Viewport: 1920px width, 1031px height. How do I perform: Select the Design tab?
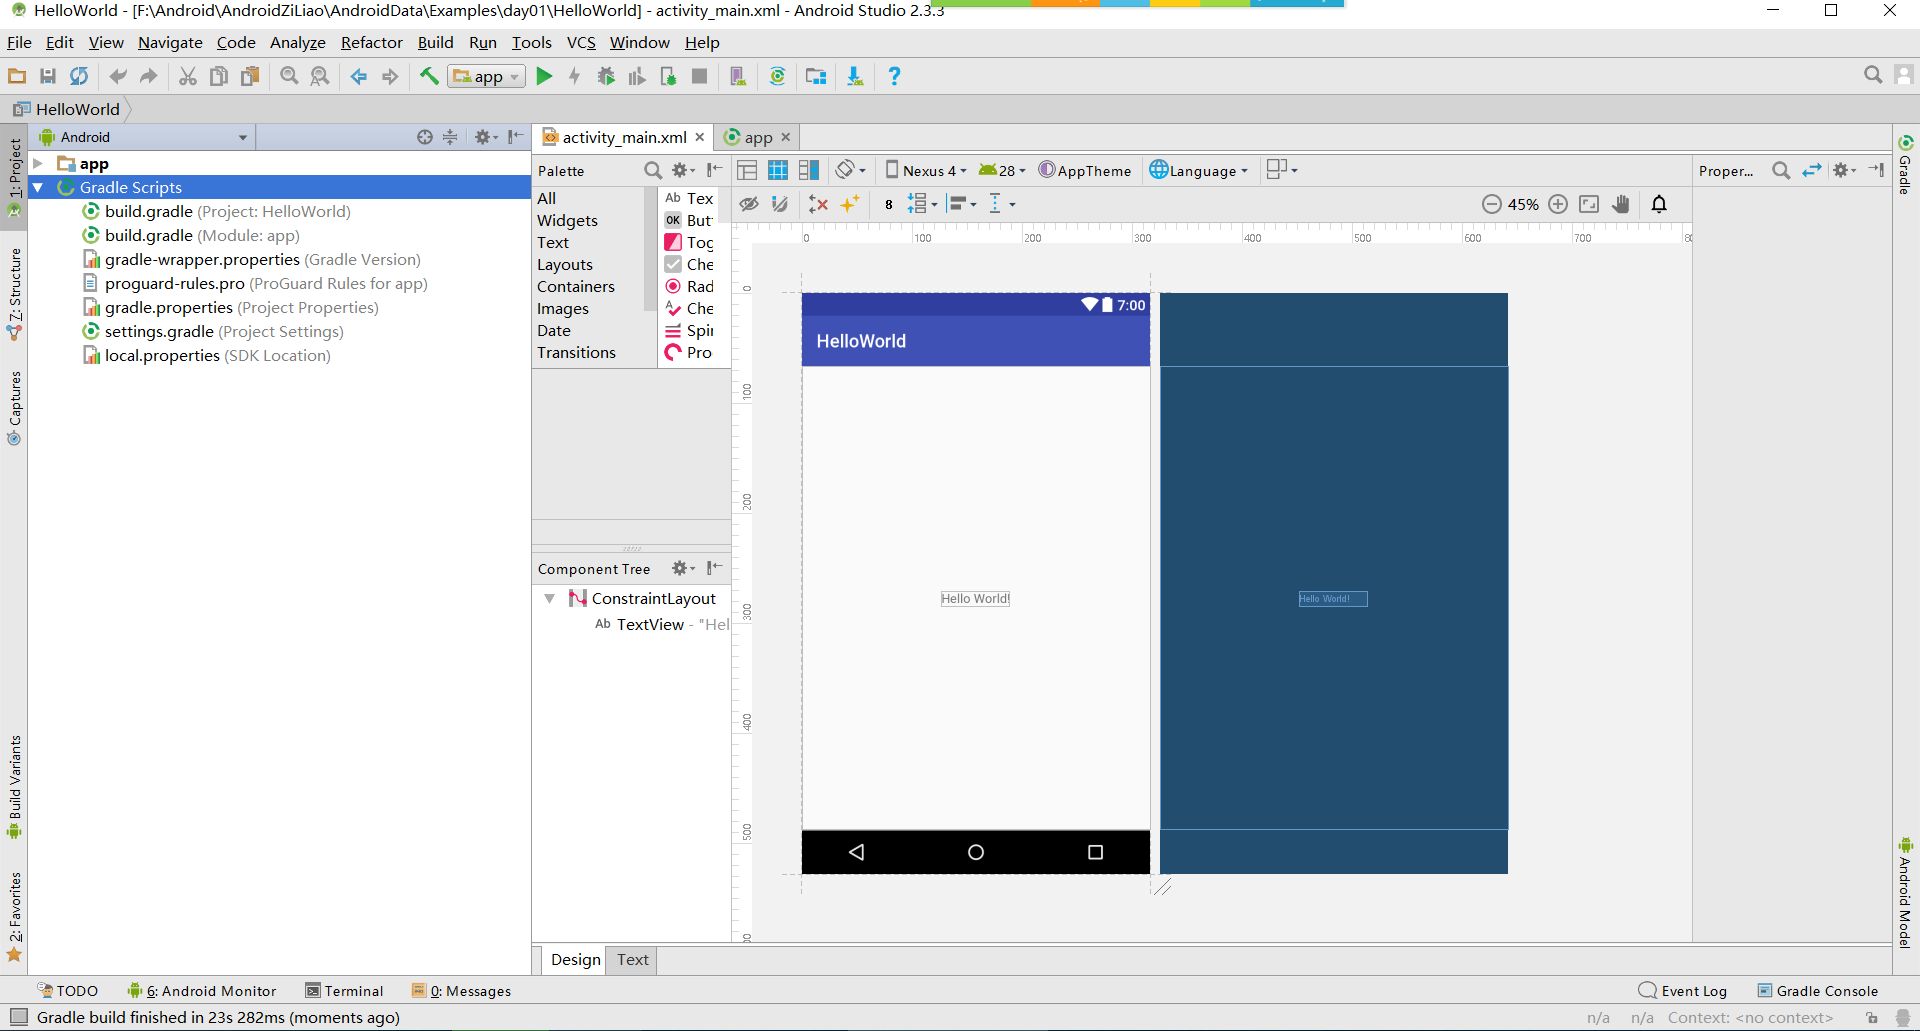tap(576, 959)
